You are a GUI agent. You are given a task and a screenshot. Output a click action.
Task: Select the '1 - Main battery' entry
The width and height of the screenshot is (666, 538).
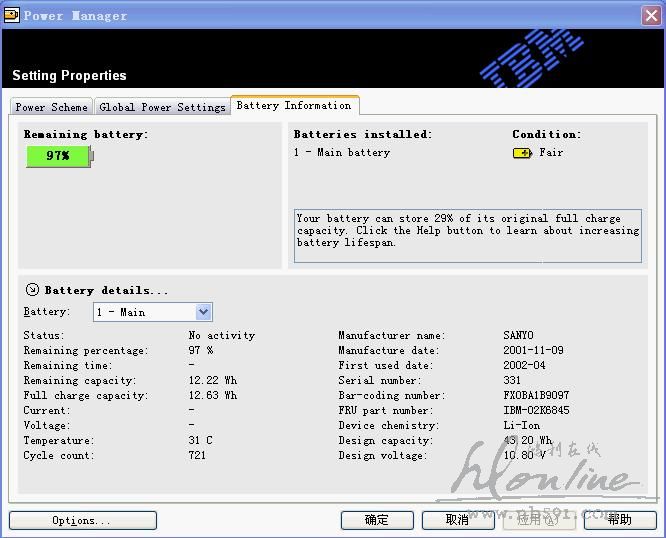click(342, 153)
